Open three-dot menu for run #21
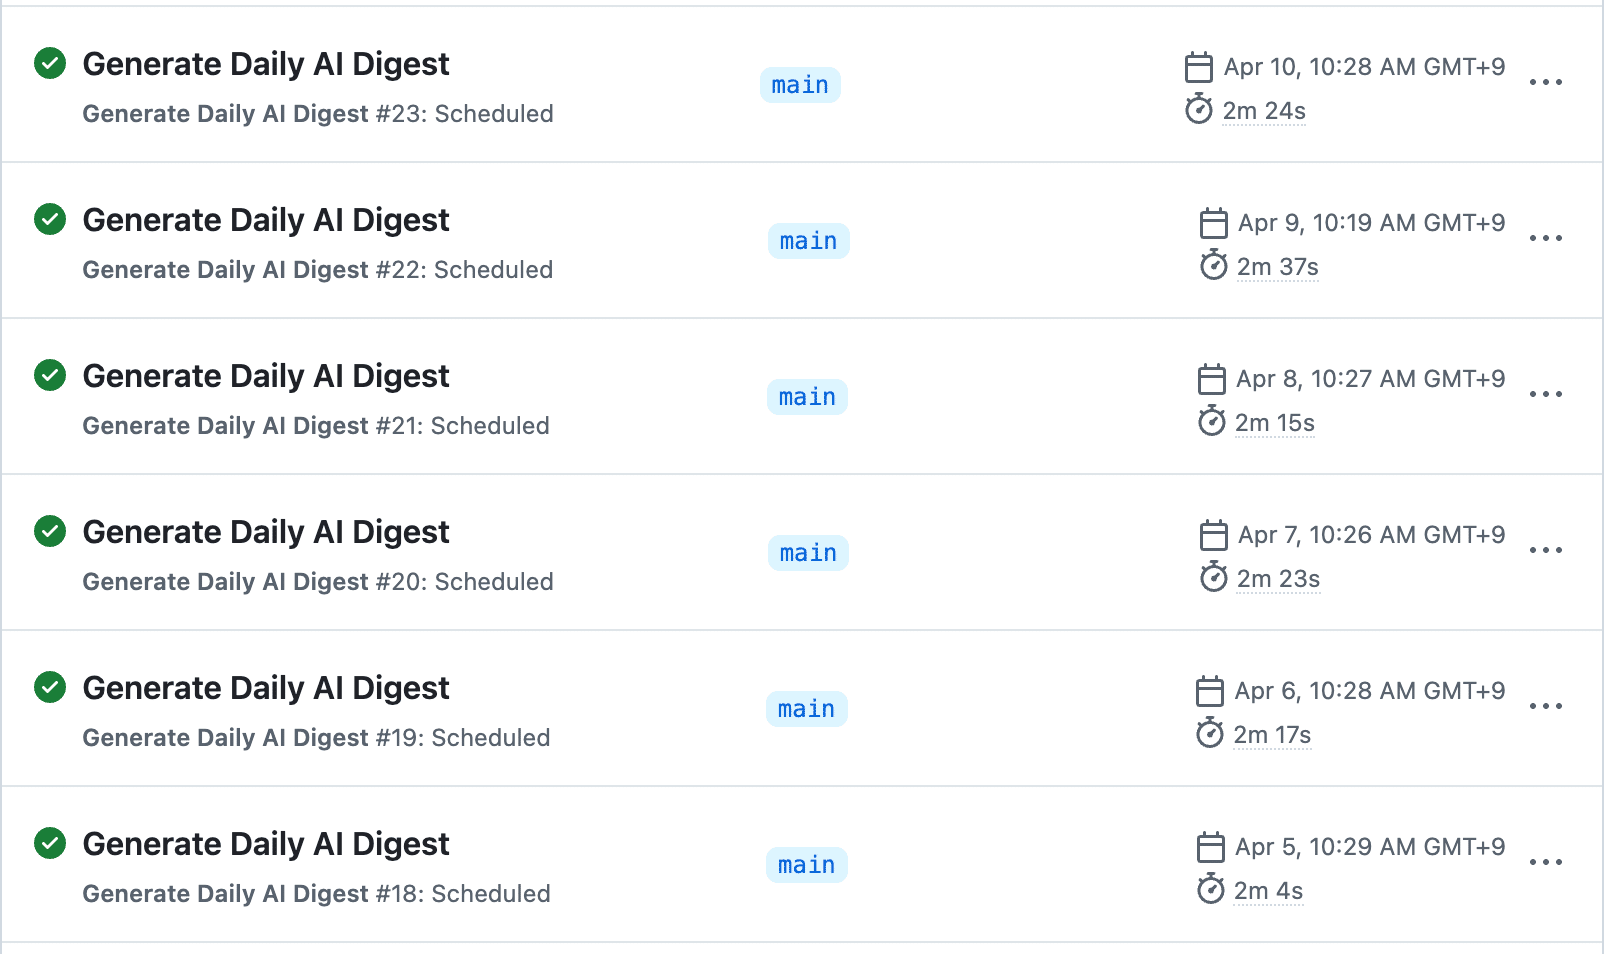Image resolution: width=1608 pixels, height=954 pixels. coord(1545,394)
